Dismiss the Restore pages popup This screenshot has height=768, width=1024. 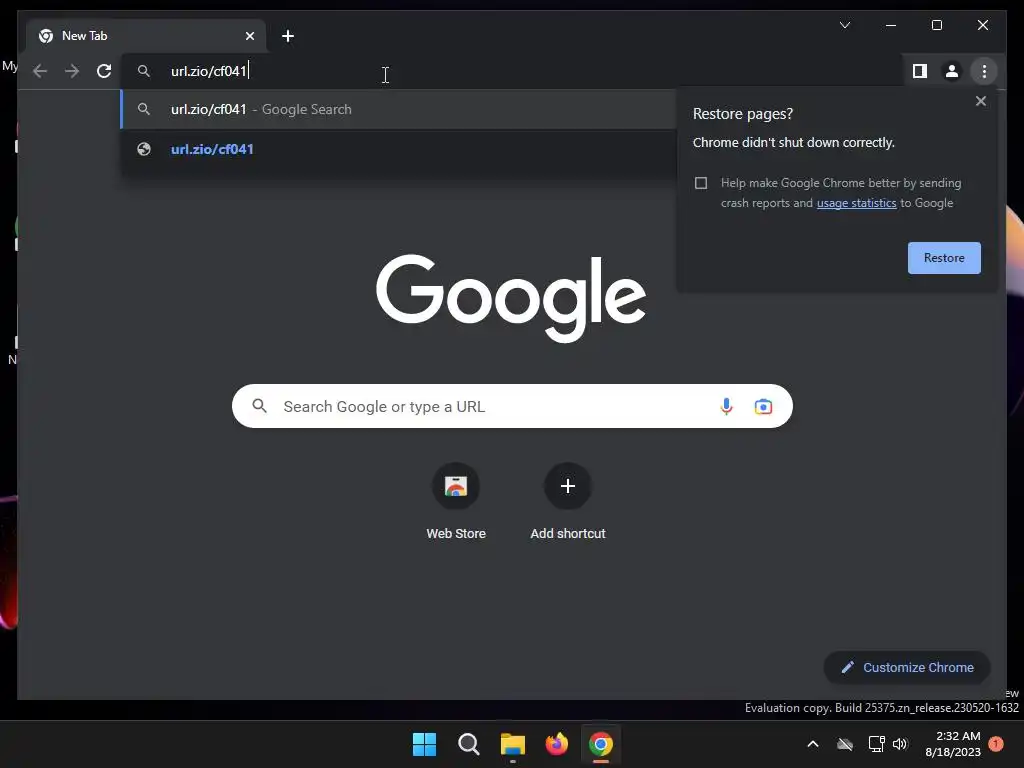click(x=980, y=101)
